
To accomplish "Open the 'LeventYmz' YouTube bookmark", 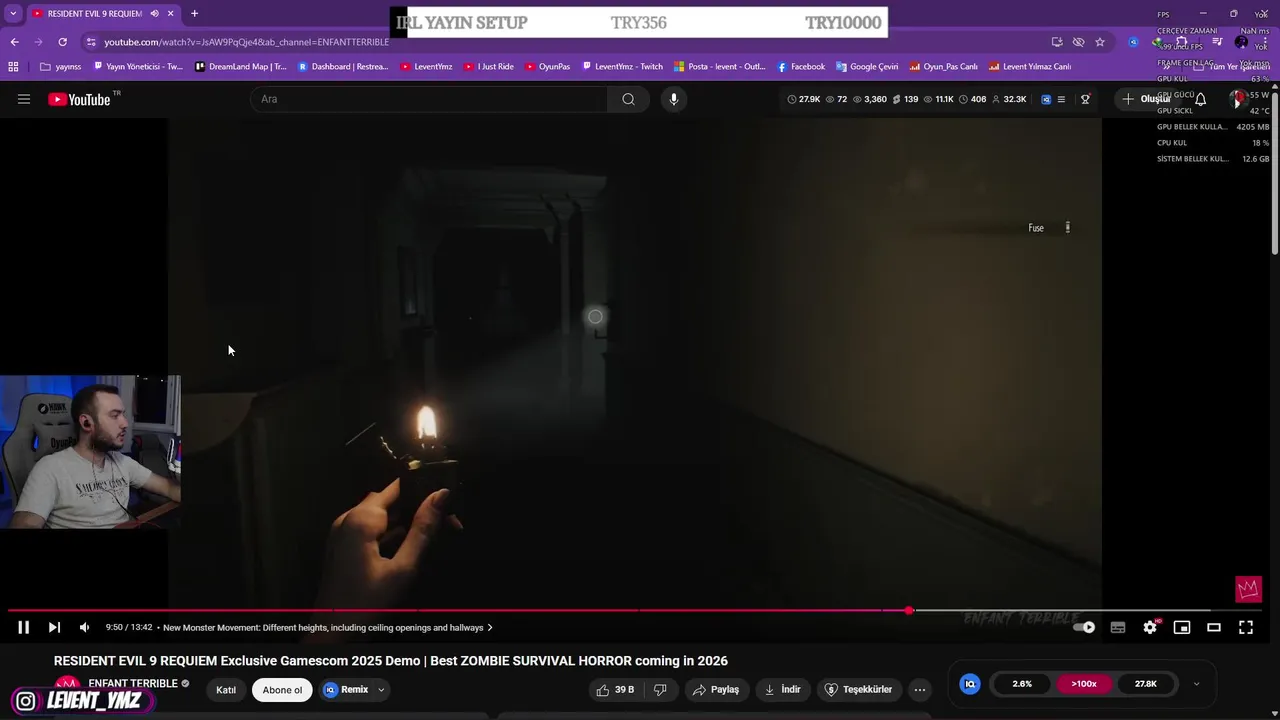I will click(x=426, y=67).
